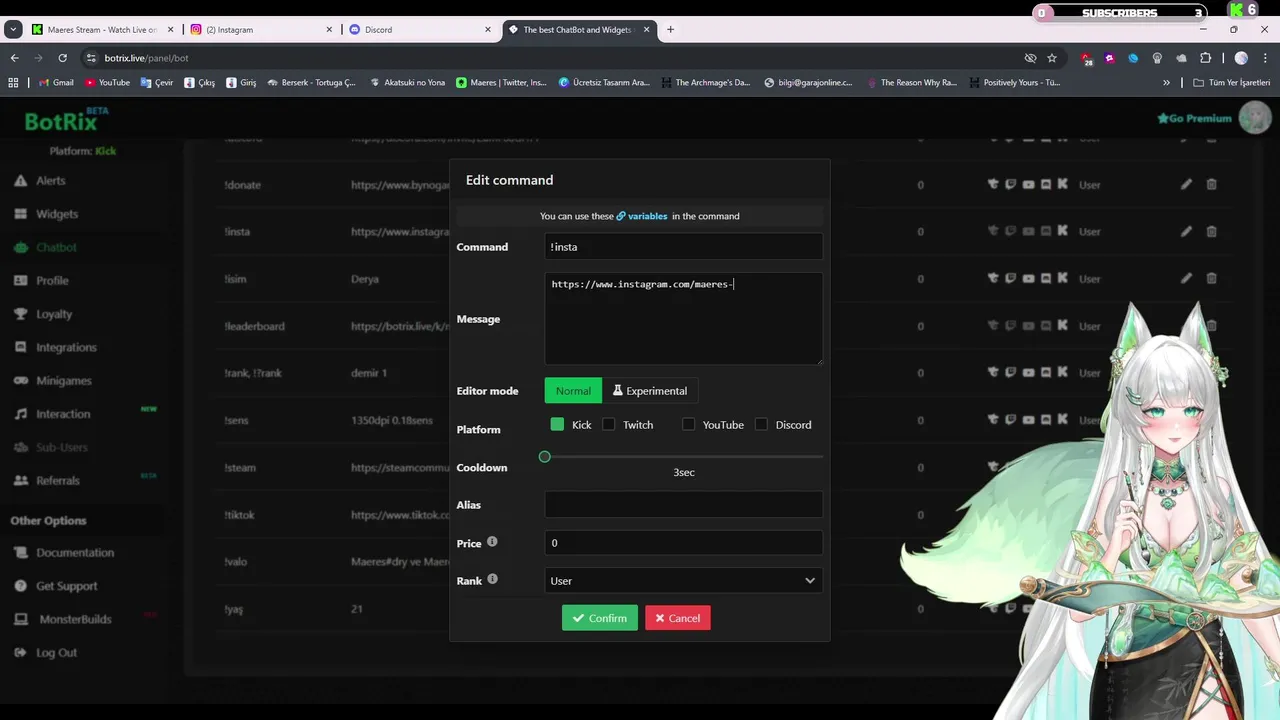Click the pencil icon for !insta row
The image size is (1280, 720).
tap(1186, 231)
